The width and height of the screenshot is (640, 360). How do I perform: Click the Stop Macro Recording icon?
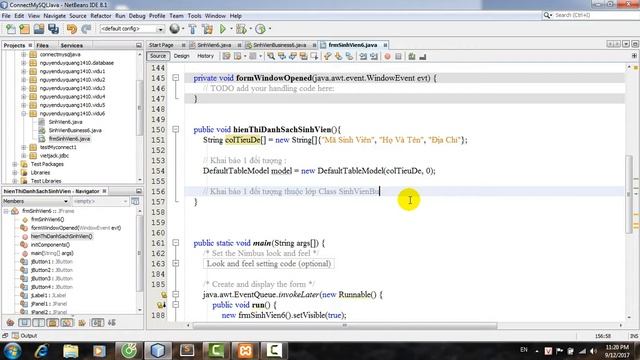[x=398, y=56]
